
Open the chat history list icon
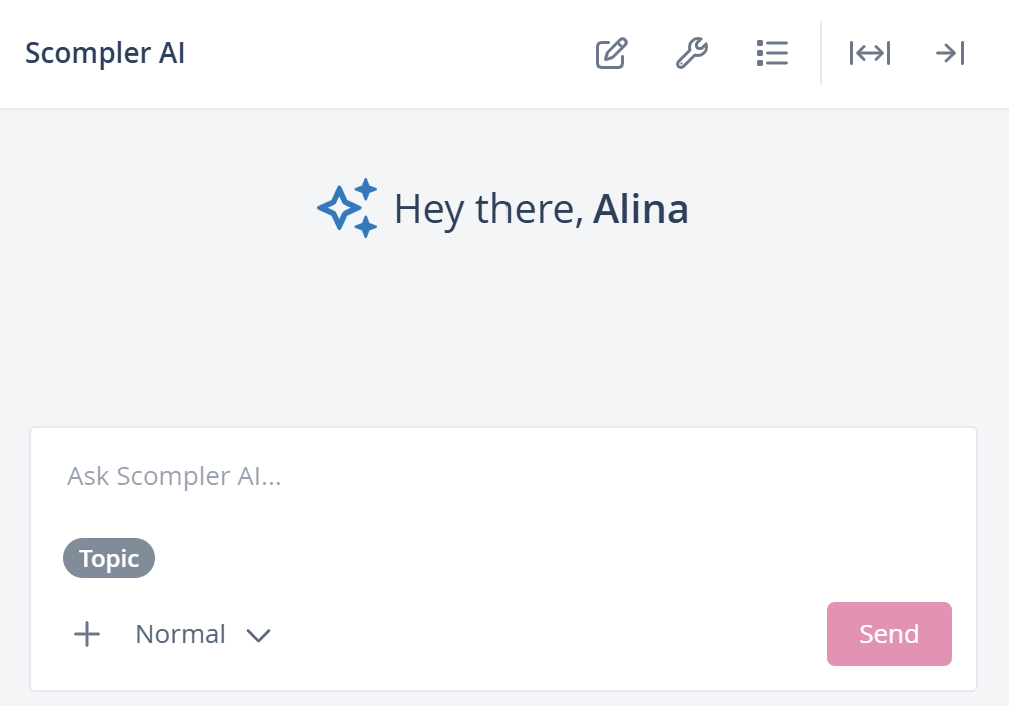(772, 53)
